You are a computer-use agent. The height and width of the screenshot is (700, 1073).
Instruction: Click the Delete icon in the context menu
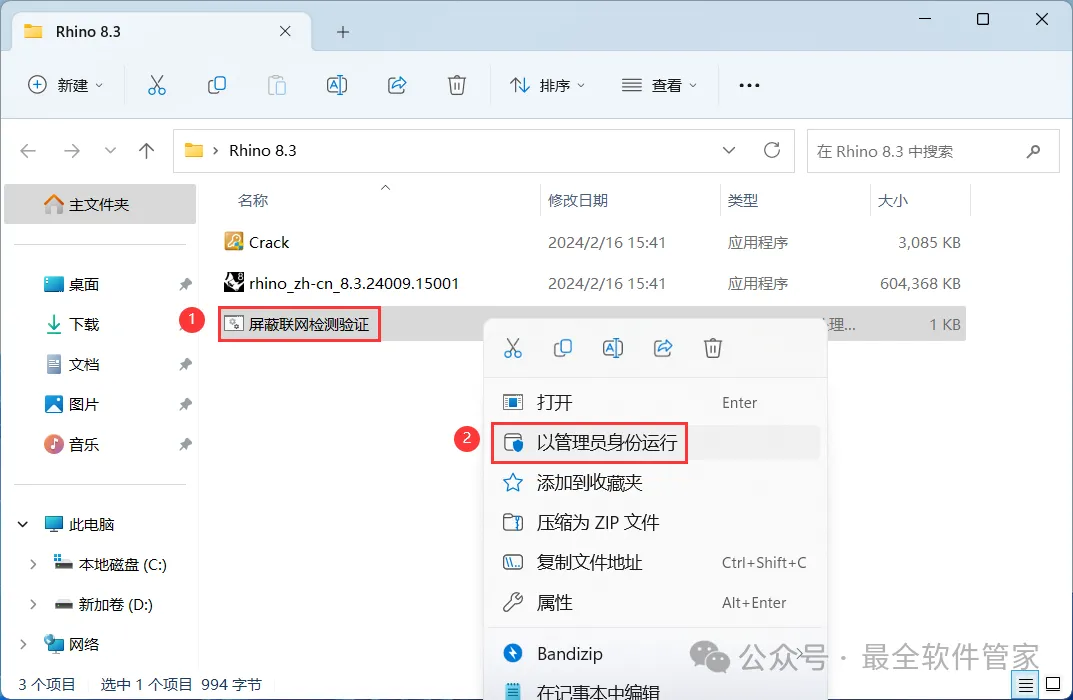(712, 348)
